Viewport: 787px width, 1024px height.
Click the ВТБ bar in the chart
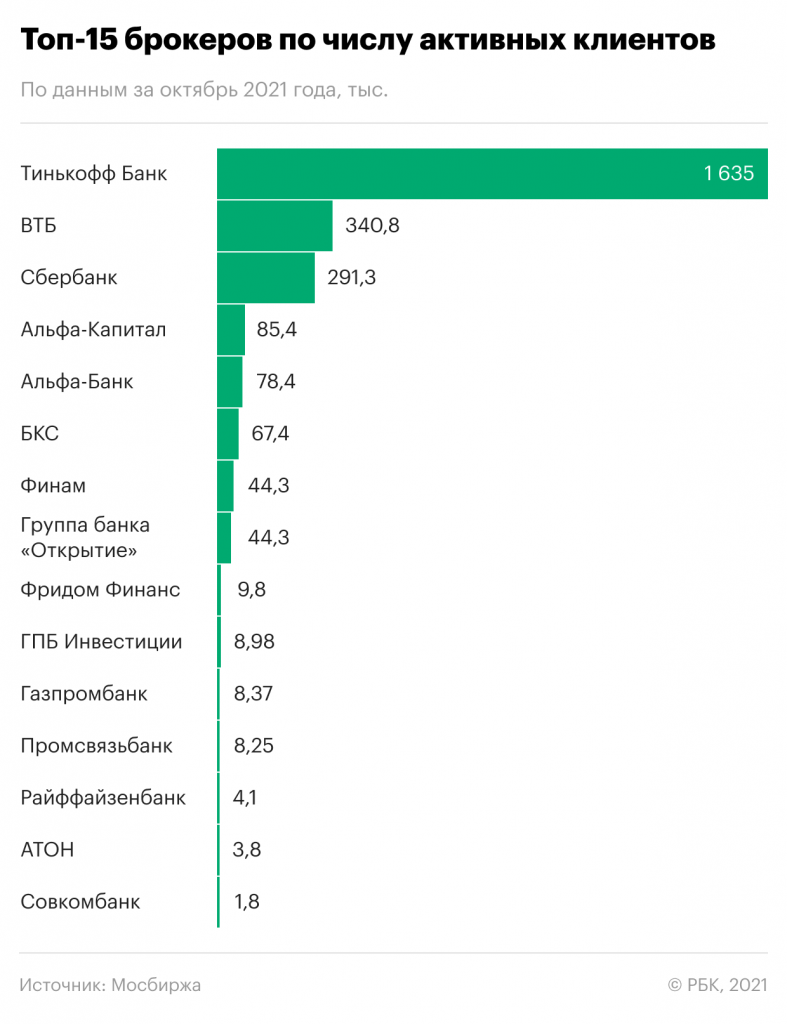[x=275, y=225]
